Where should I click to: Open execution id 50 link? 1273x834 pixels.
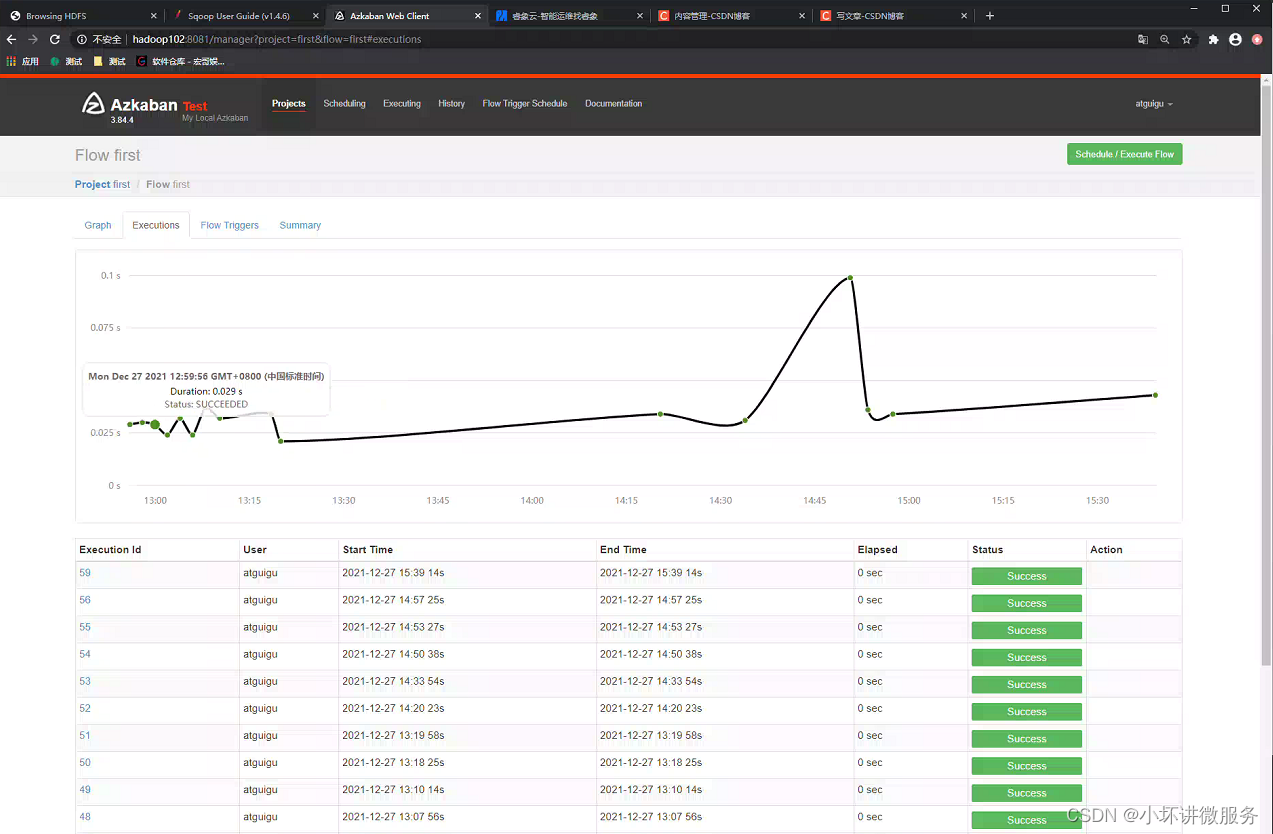pyautogui.click(x=85, y=762)
